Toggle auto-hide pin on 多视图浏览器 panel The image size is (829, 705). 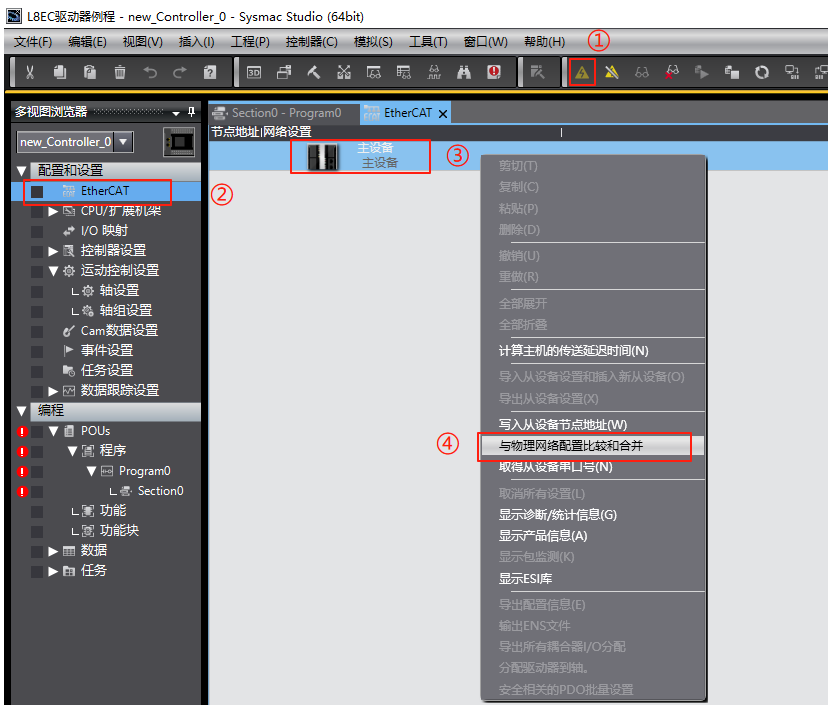[190, 112]
